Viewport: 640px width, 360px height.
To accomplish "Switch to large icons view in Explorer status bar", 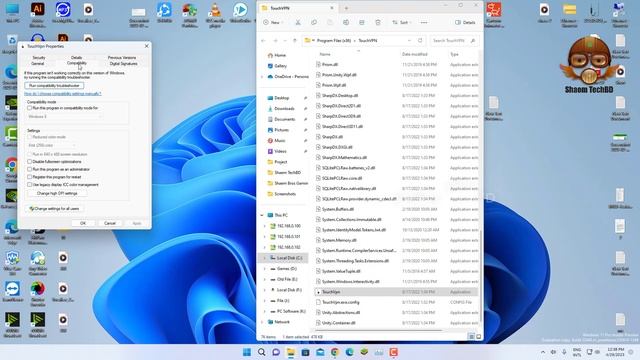I will 478,337.
